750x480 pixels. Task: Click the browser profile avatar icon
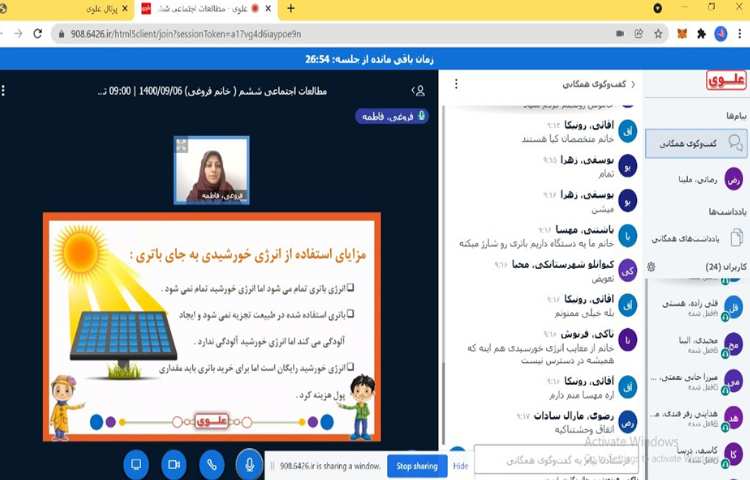click(721, 33)
